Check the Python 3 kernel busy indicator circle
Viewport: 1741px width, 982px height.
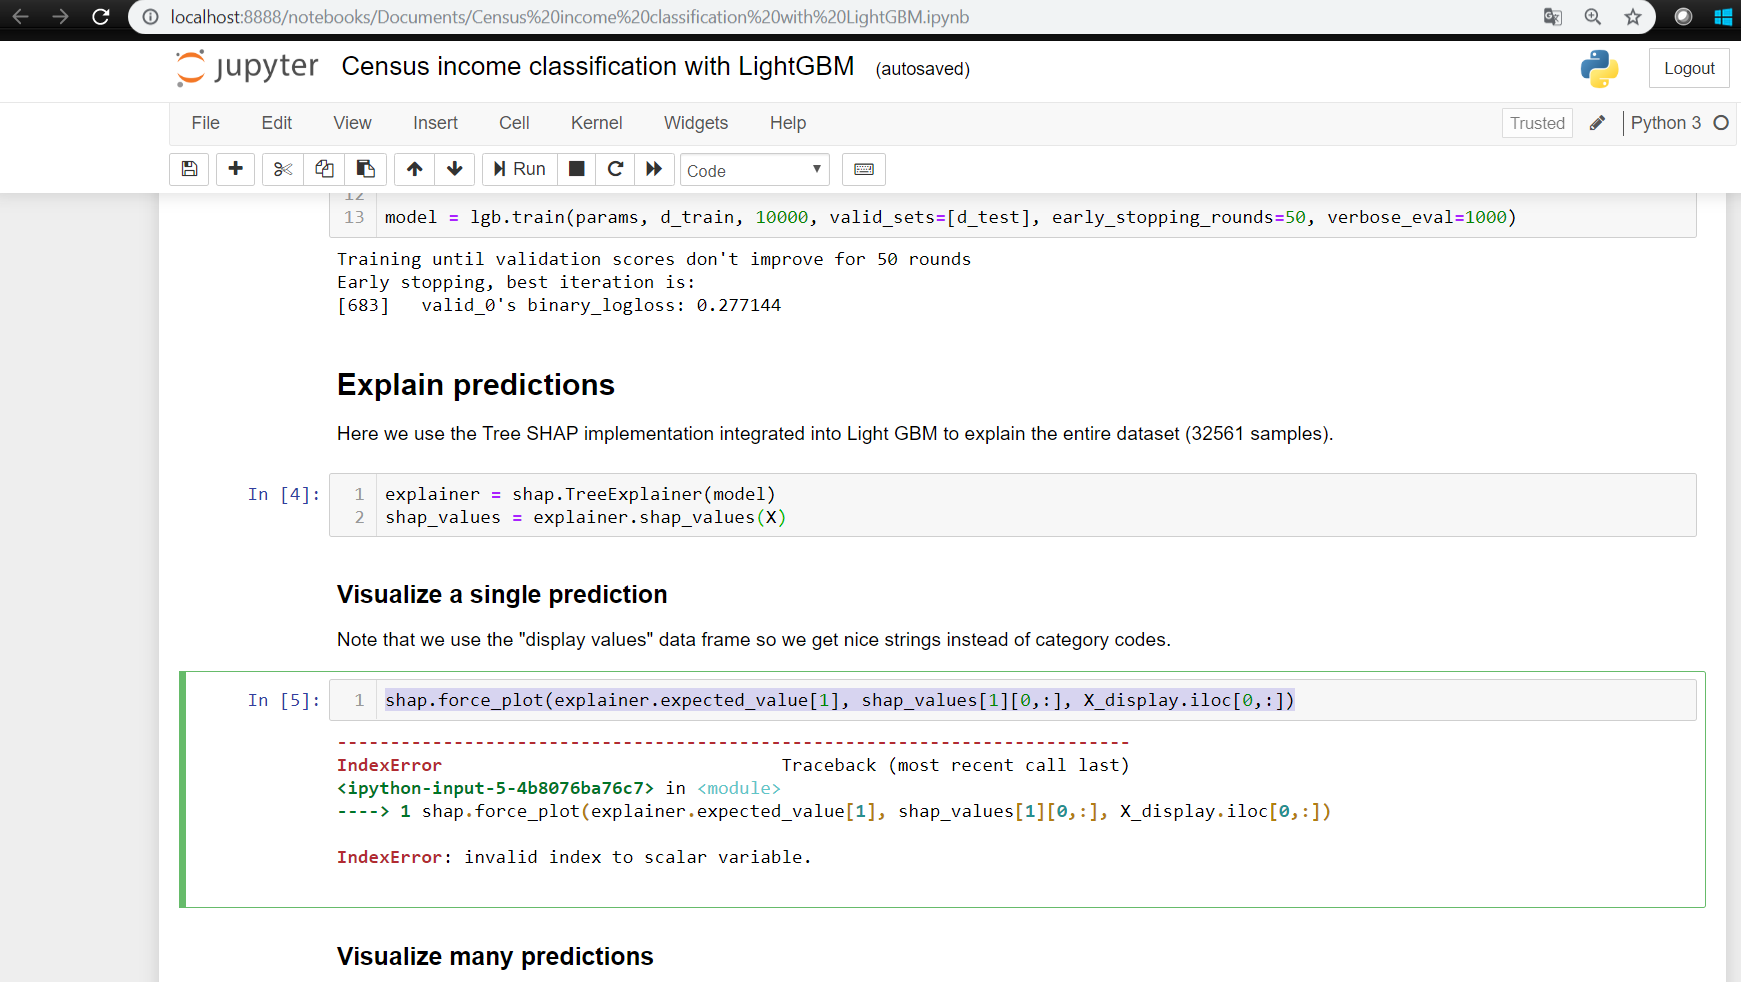(1721, 122)
